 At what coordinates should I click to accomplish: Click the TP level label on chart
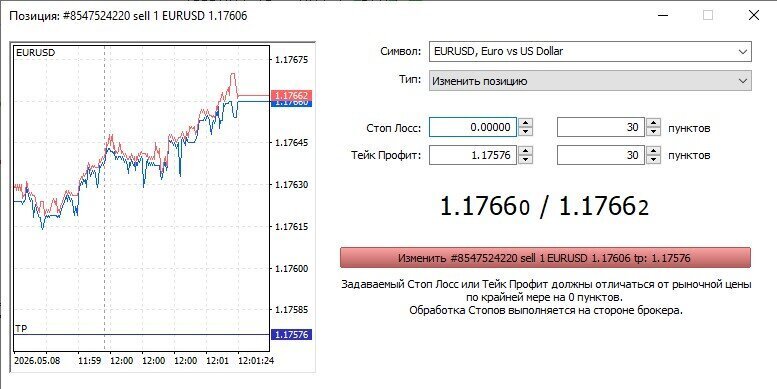click(21, 329)
